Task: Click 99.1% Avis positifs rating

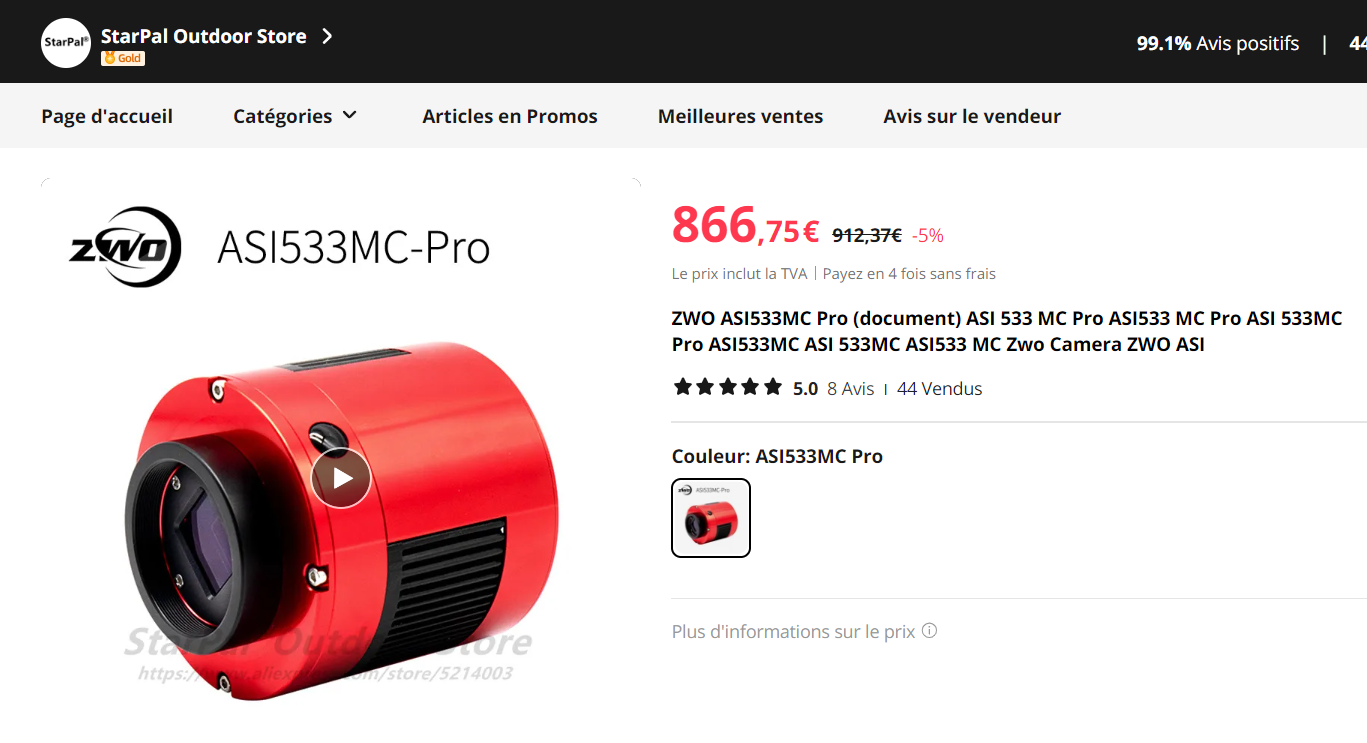Action: tap(1218, 43)
